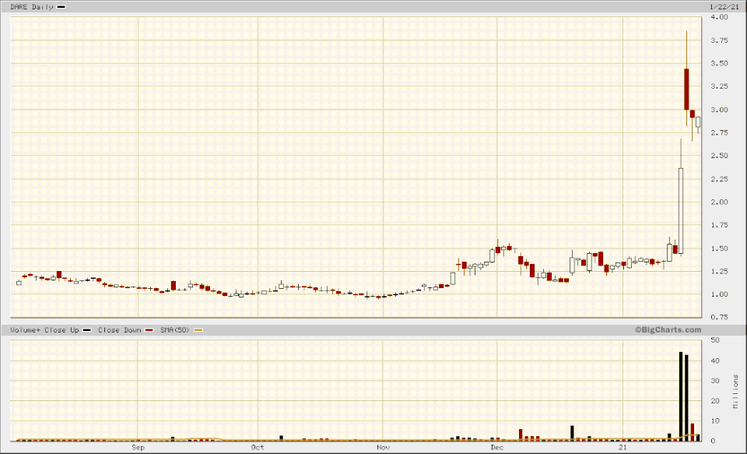This screenshot has height=454, width=747.
Task: Click the black line marker beside DARE Daily
Action: (61, 7)
